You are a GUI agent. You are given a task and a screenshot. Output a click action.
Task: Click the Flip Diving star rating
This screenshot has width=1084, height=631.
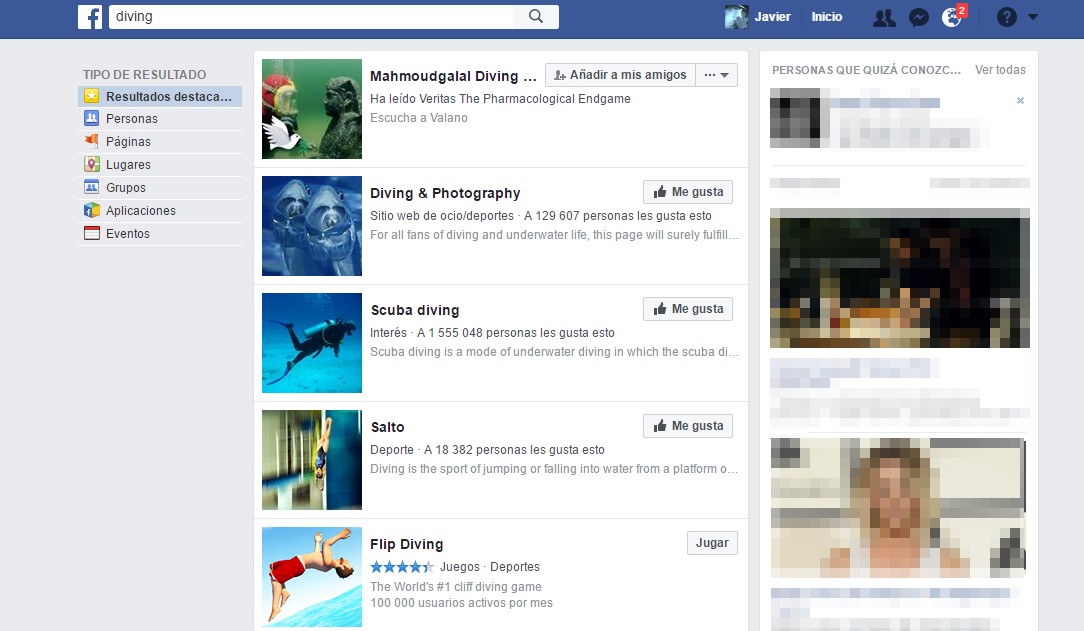click(x=402, y=567)
